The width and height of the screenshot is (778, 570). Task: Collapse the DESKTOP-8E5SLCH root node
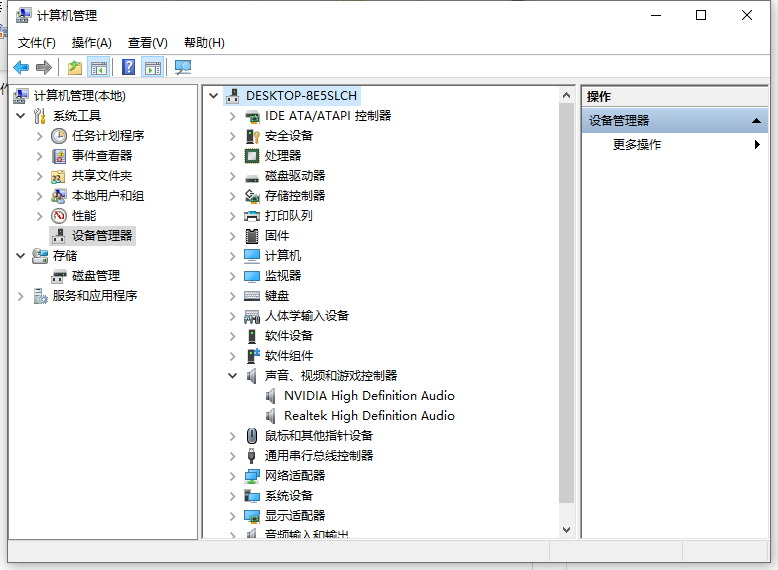pos(214,96)
